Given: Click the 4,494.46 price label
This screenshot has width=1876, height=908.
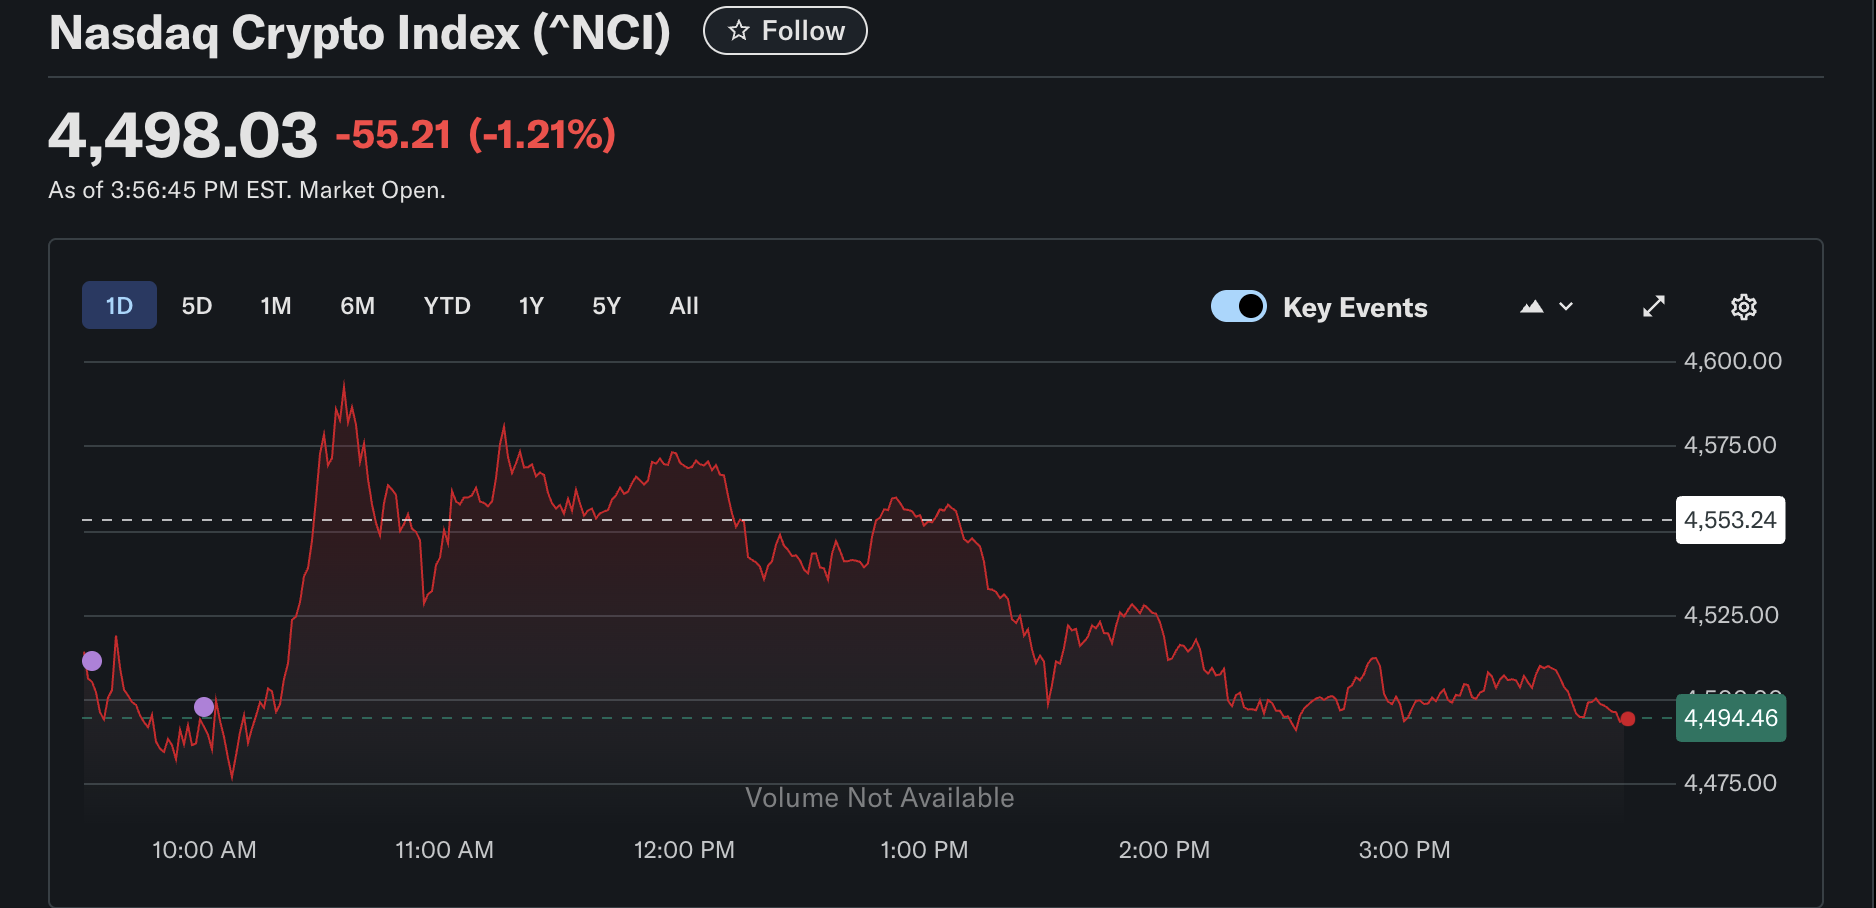Looking at the screenshot, I should tap(1730, 718).
